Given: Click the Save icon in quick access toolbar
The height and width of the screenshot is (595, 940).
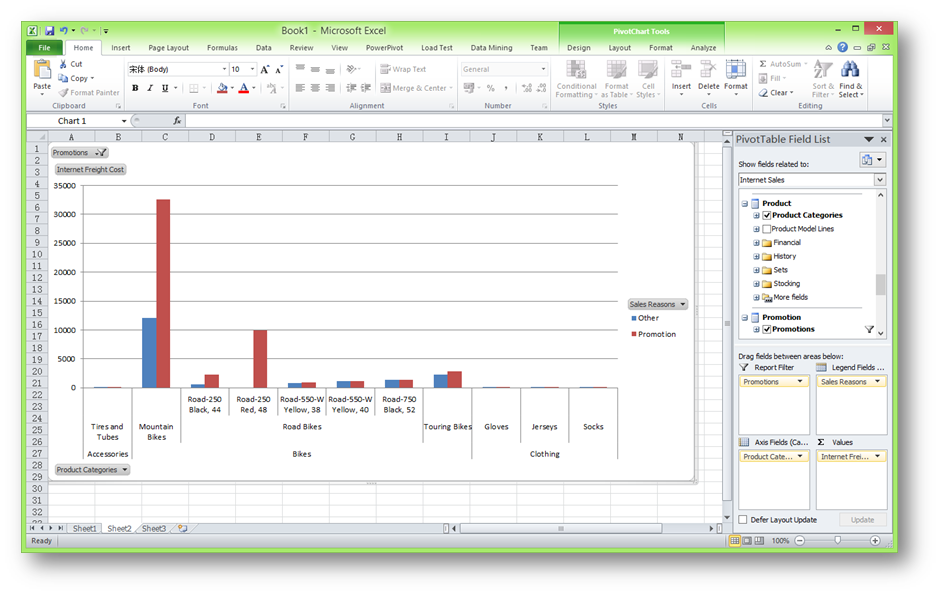Looking at the screenshot, I should point(49,31).
